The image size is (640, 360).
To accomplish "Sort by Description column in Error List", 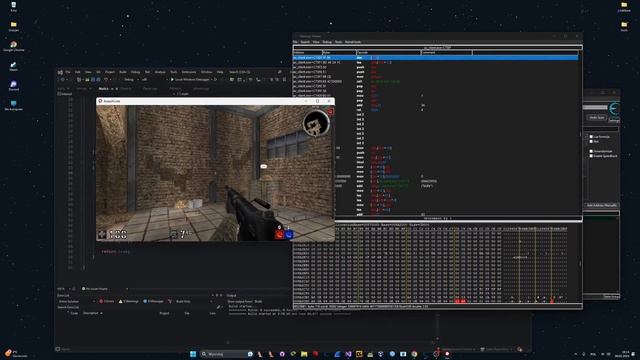I will coord(93,313).
